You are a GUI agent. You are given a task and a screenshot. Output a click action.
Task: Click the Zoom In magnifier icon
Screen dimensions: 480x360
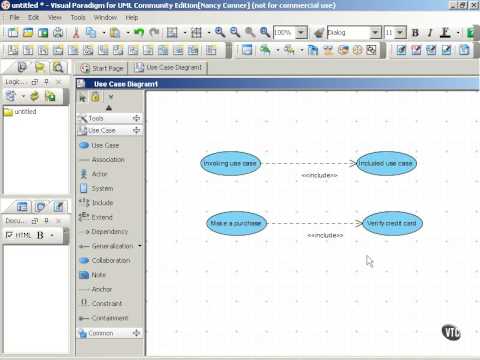220,33
